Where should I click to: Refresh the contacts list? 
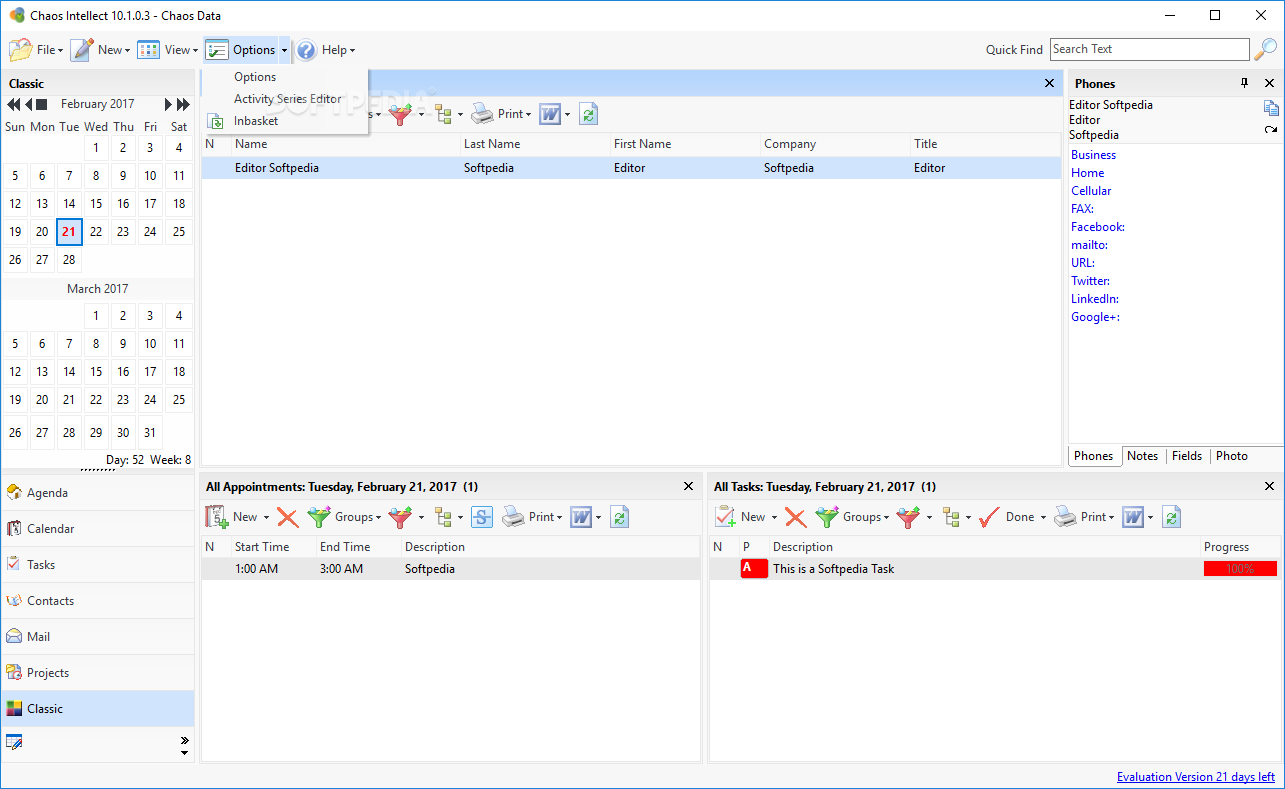coord(589,115)
